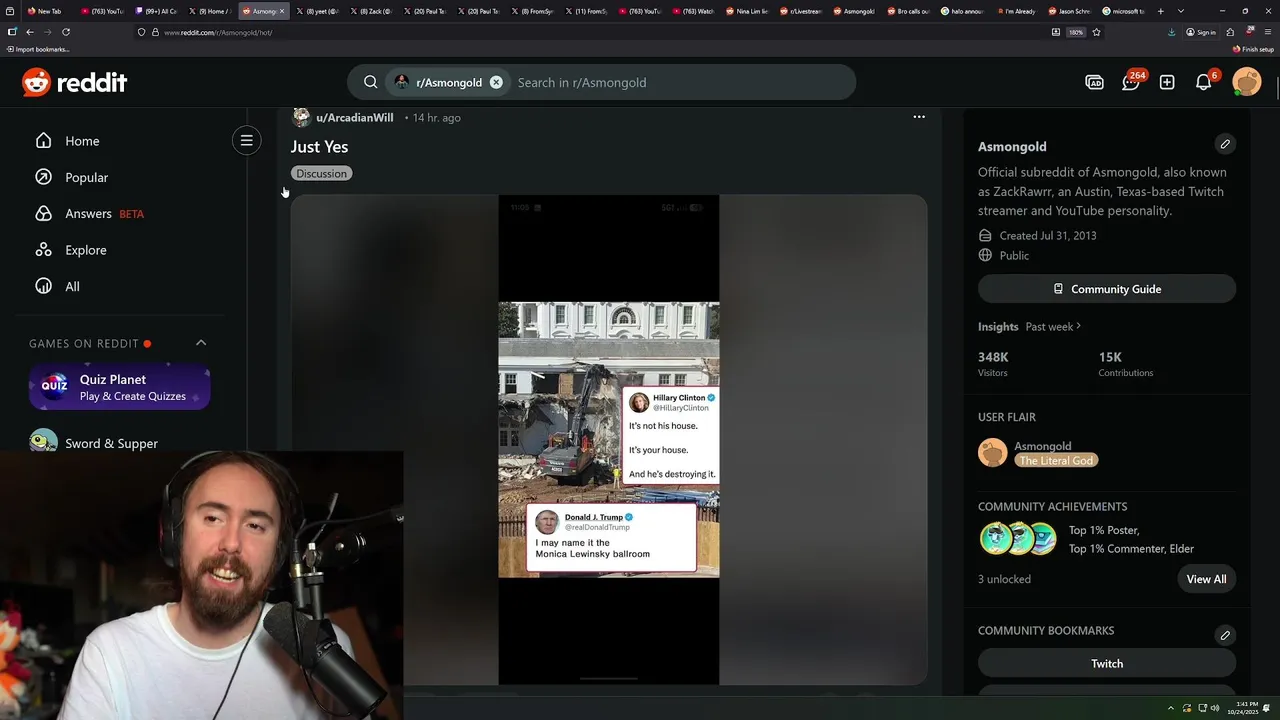Switch to the Jason Schre tab
This screenshot has height=720, width=1280.
click(1072, 11)
